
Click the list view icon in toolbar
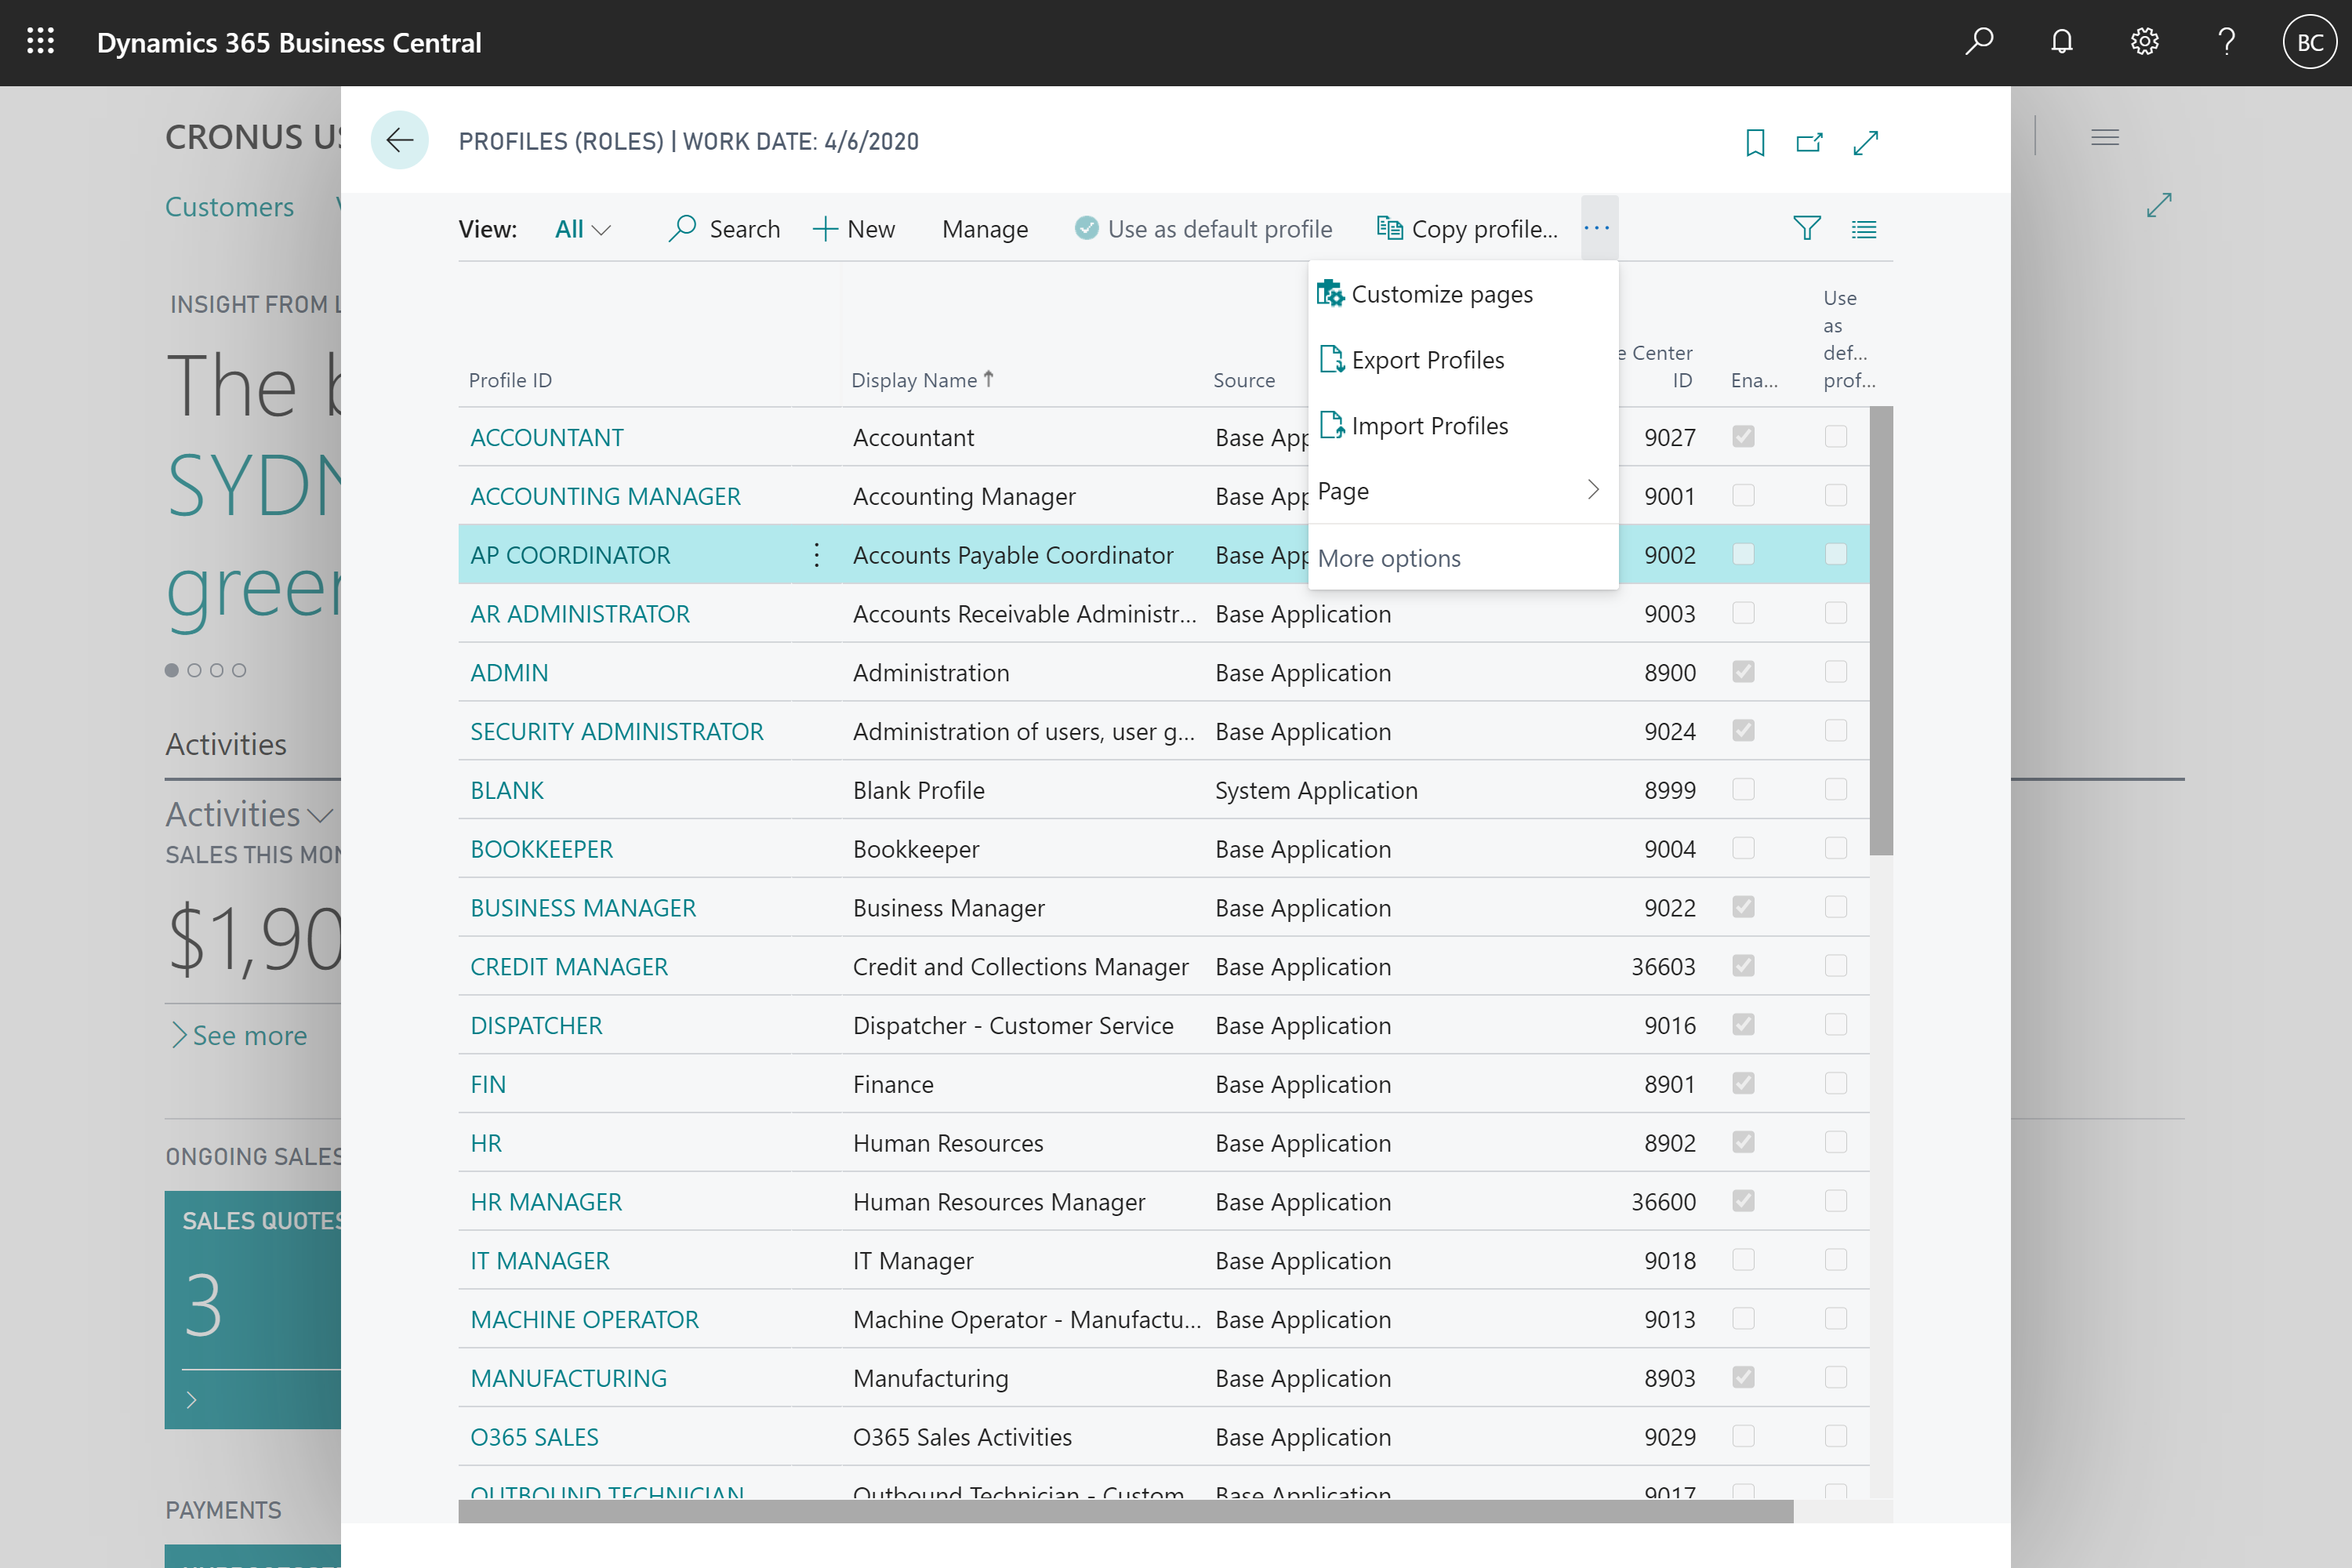1862,229
